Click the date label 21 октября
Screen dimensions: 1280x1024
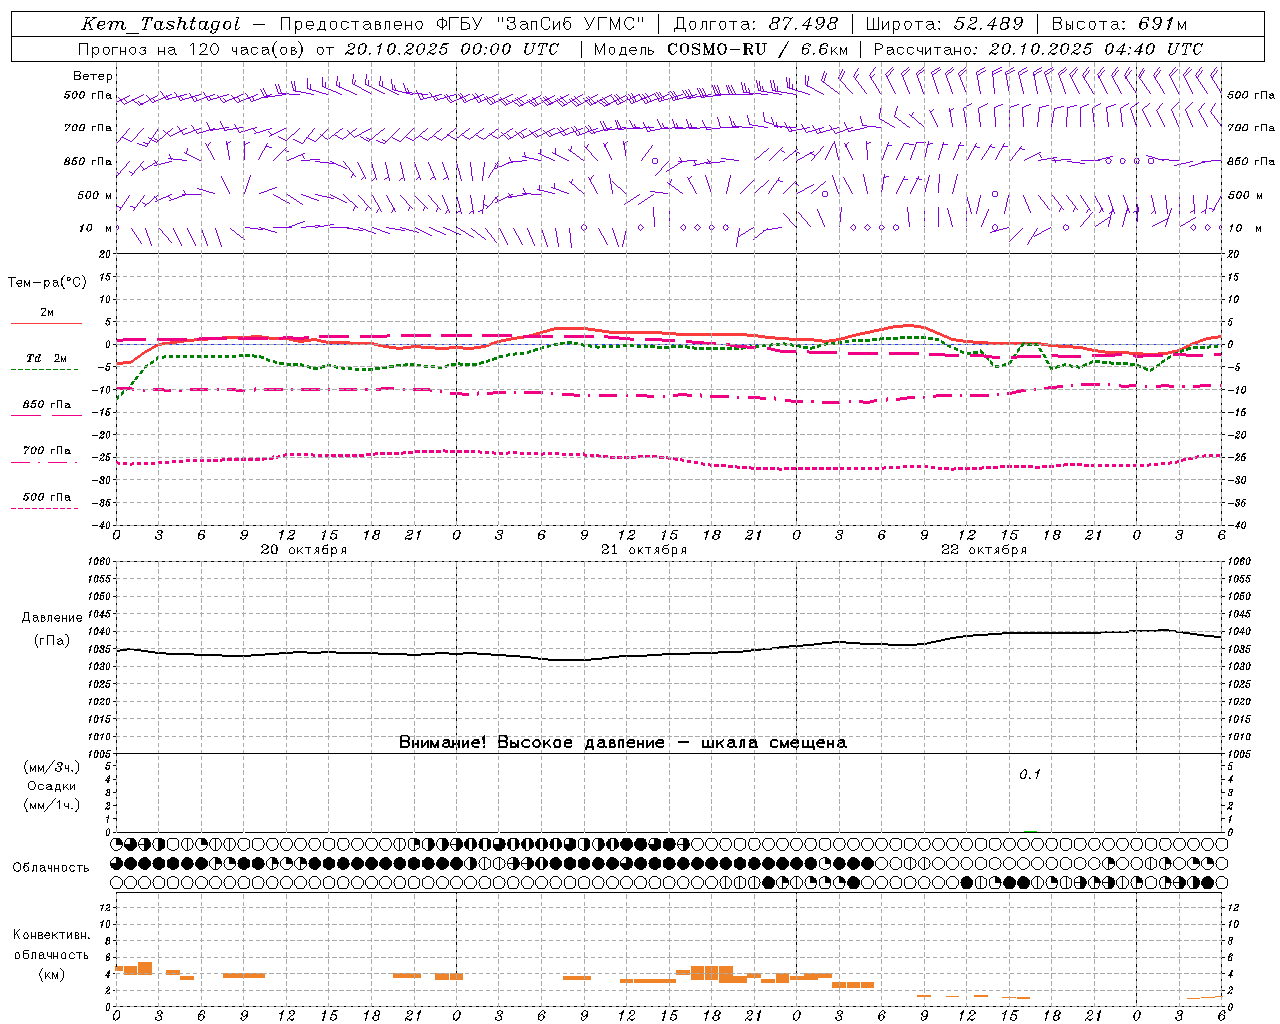(644, 550)
